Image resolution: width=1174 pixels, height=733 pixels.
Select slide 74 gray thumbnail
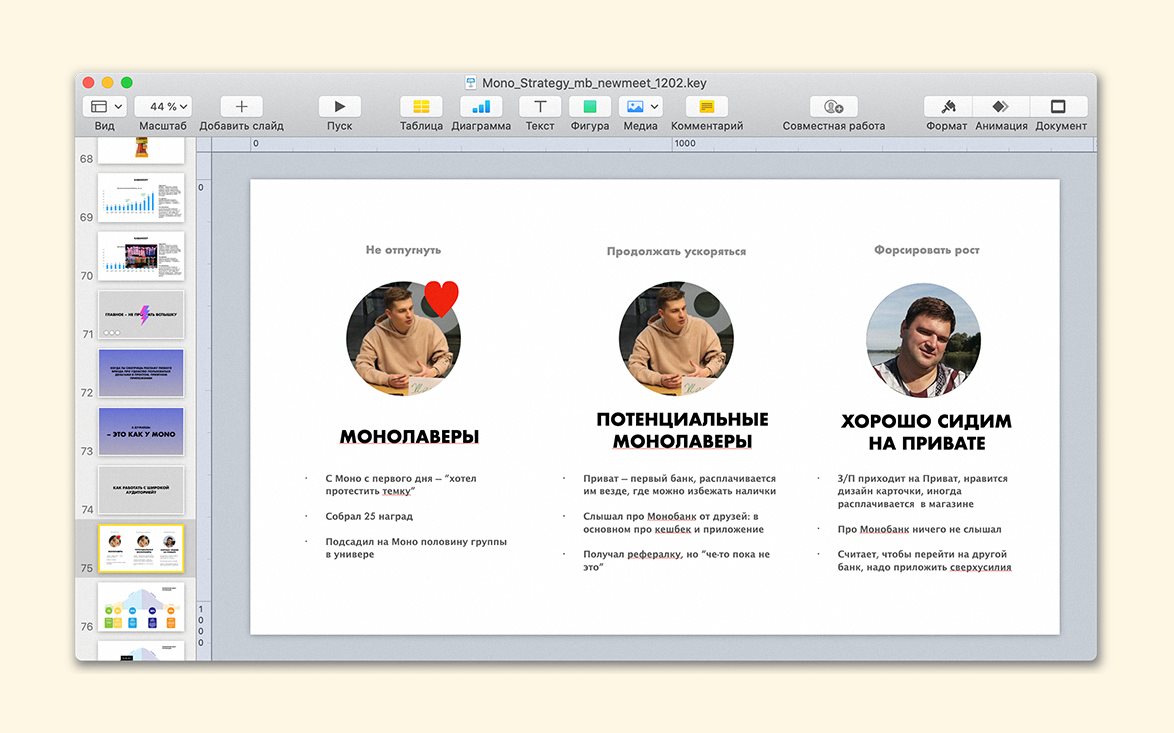pyautogui.click(x=141, y=489)
